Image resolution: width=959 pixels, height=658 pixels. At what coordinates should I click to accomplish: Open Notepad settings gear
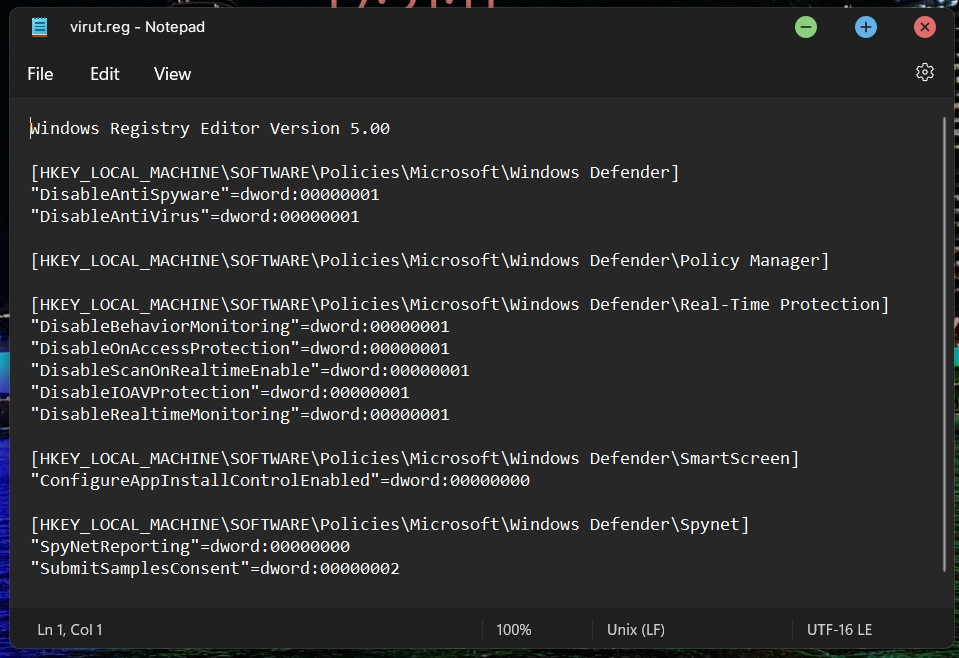pos(925,72)
